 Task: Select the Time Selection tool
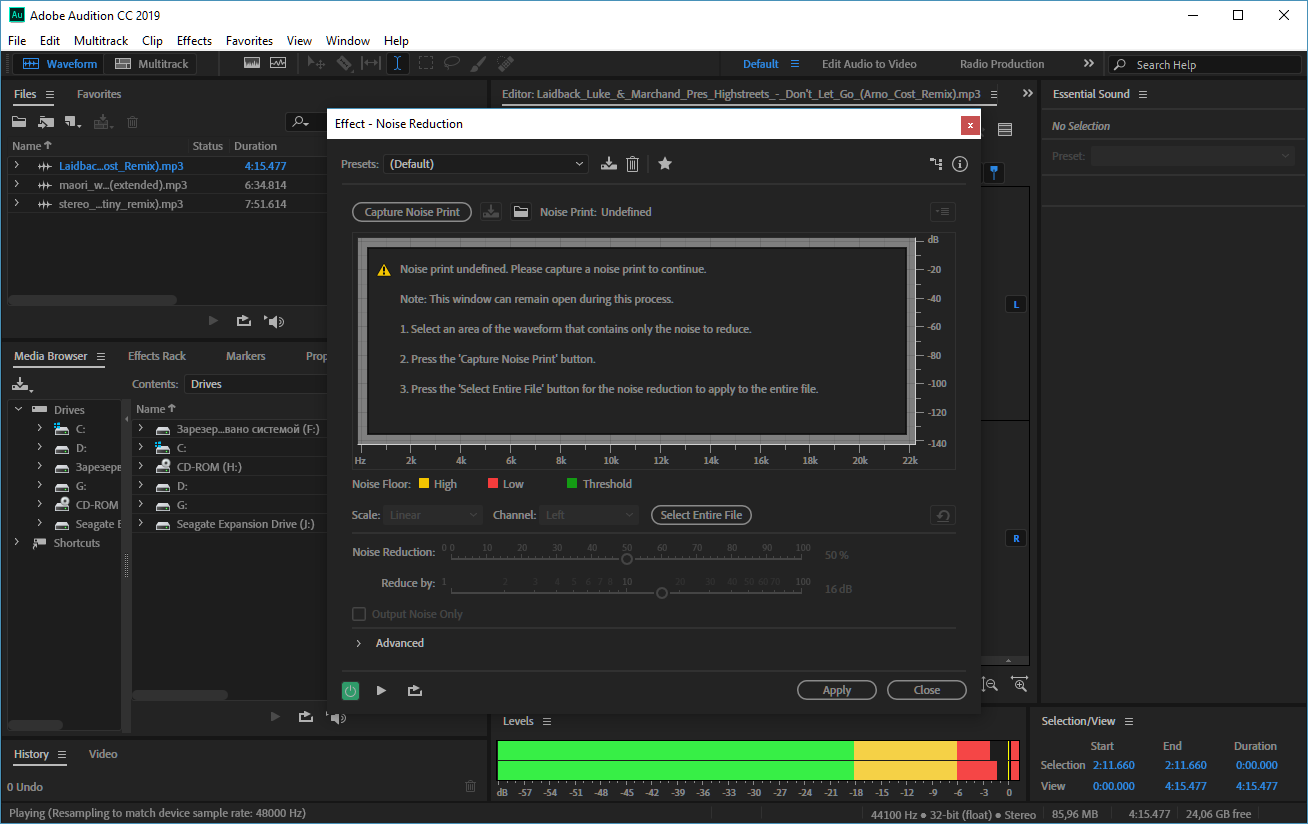tap(398, 63)
